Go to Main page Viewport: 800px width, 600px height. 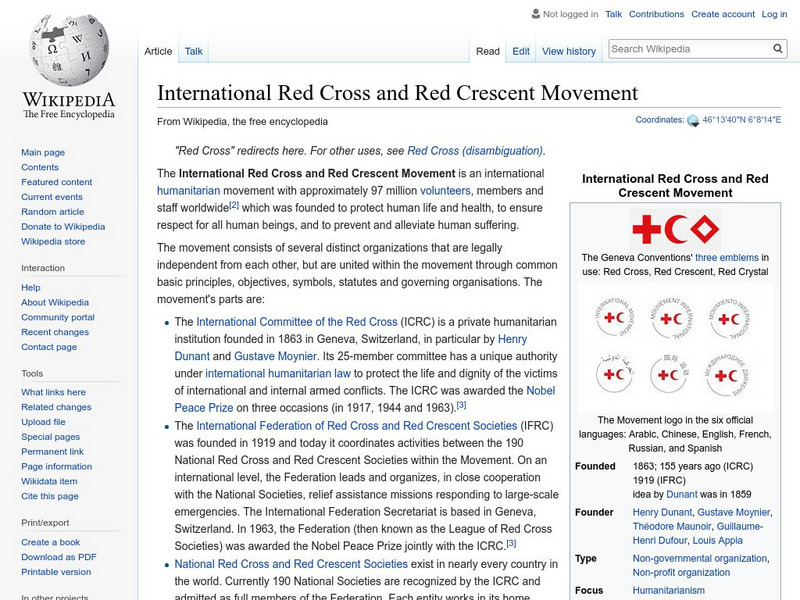click(43, 152)
